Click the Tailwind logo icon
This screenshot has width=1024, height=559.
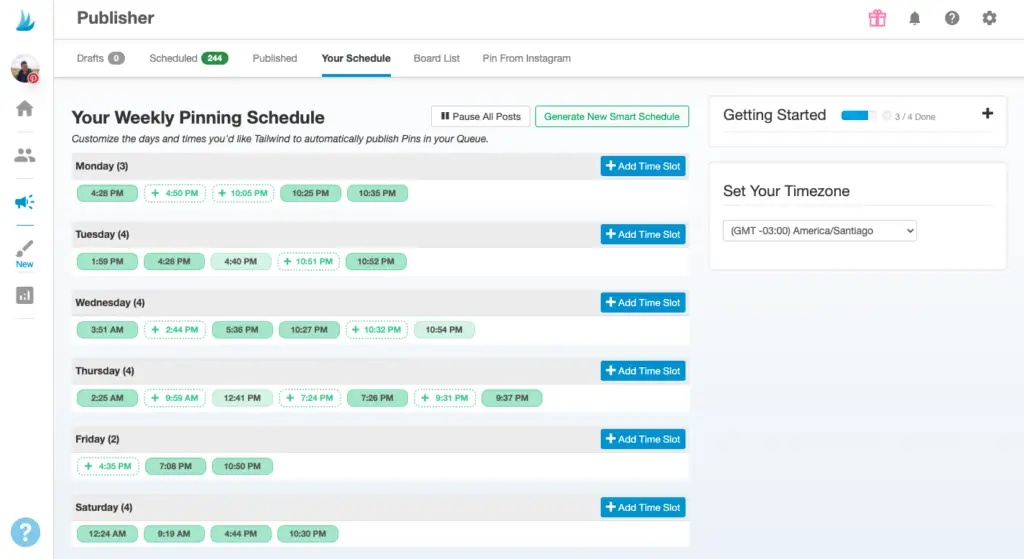pos(25,20)
